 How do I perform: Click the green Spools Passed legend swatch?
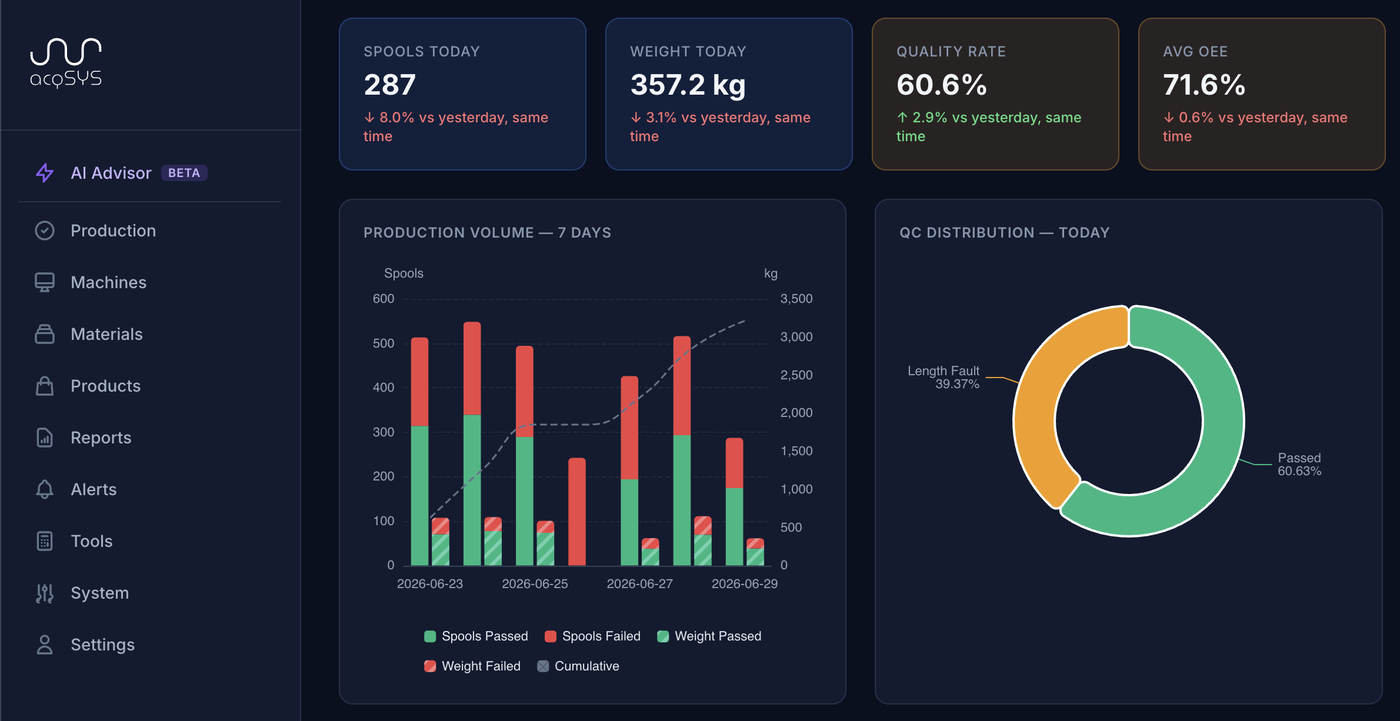[x=430, y=636]
